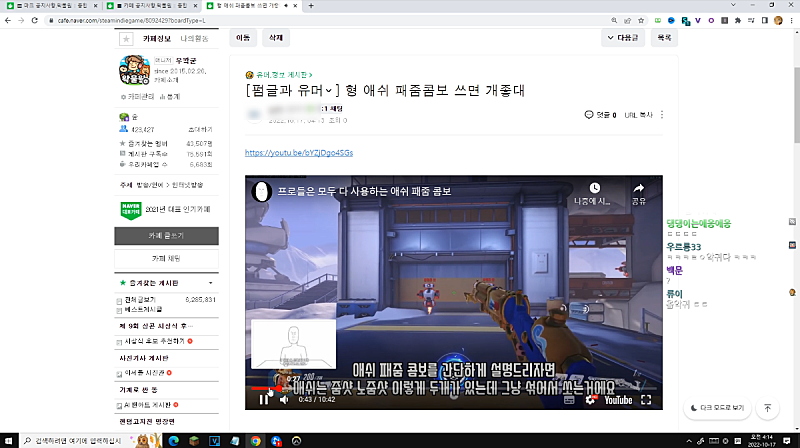Click the 이동 move button
The width and height of the screenshot is (800, 448).
[x=243, y=38]
